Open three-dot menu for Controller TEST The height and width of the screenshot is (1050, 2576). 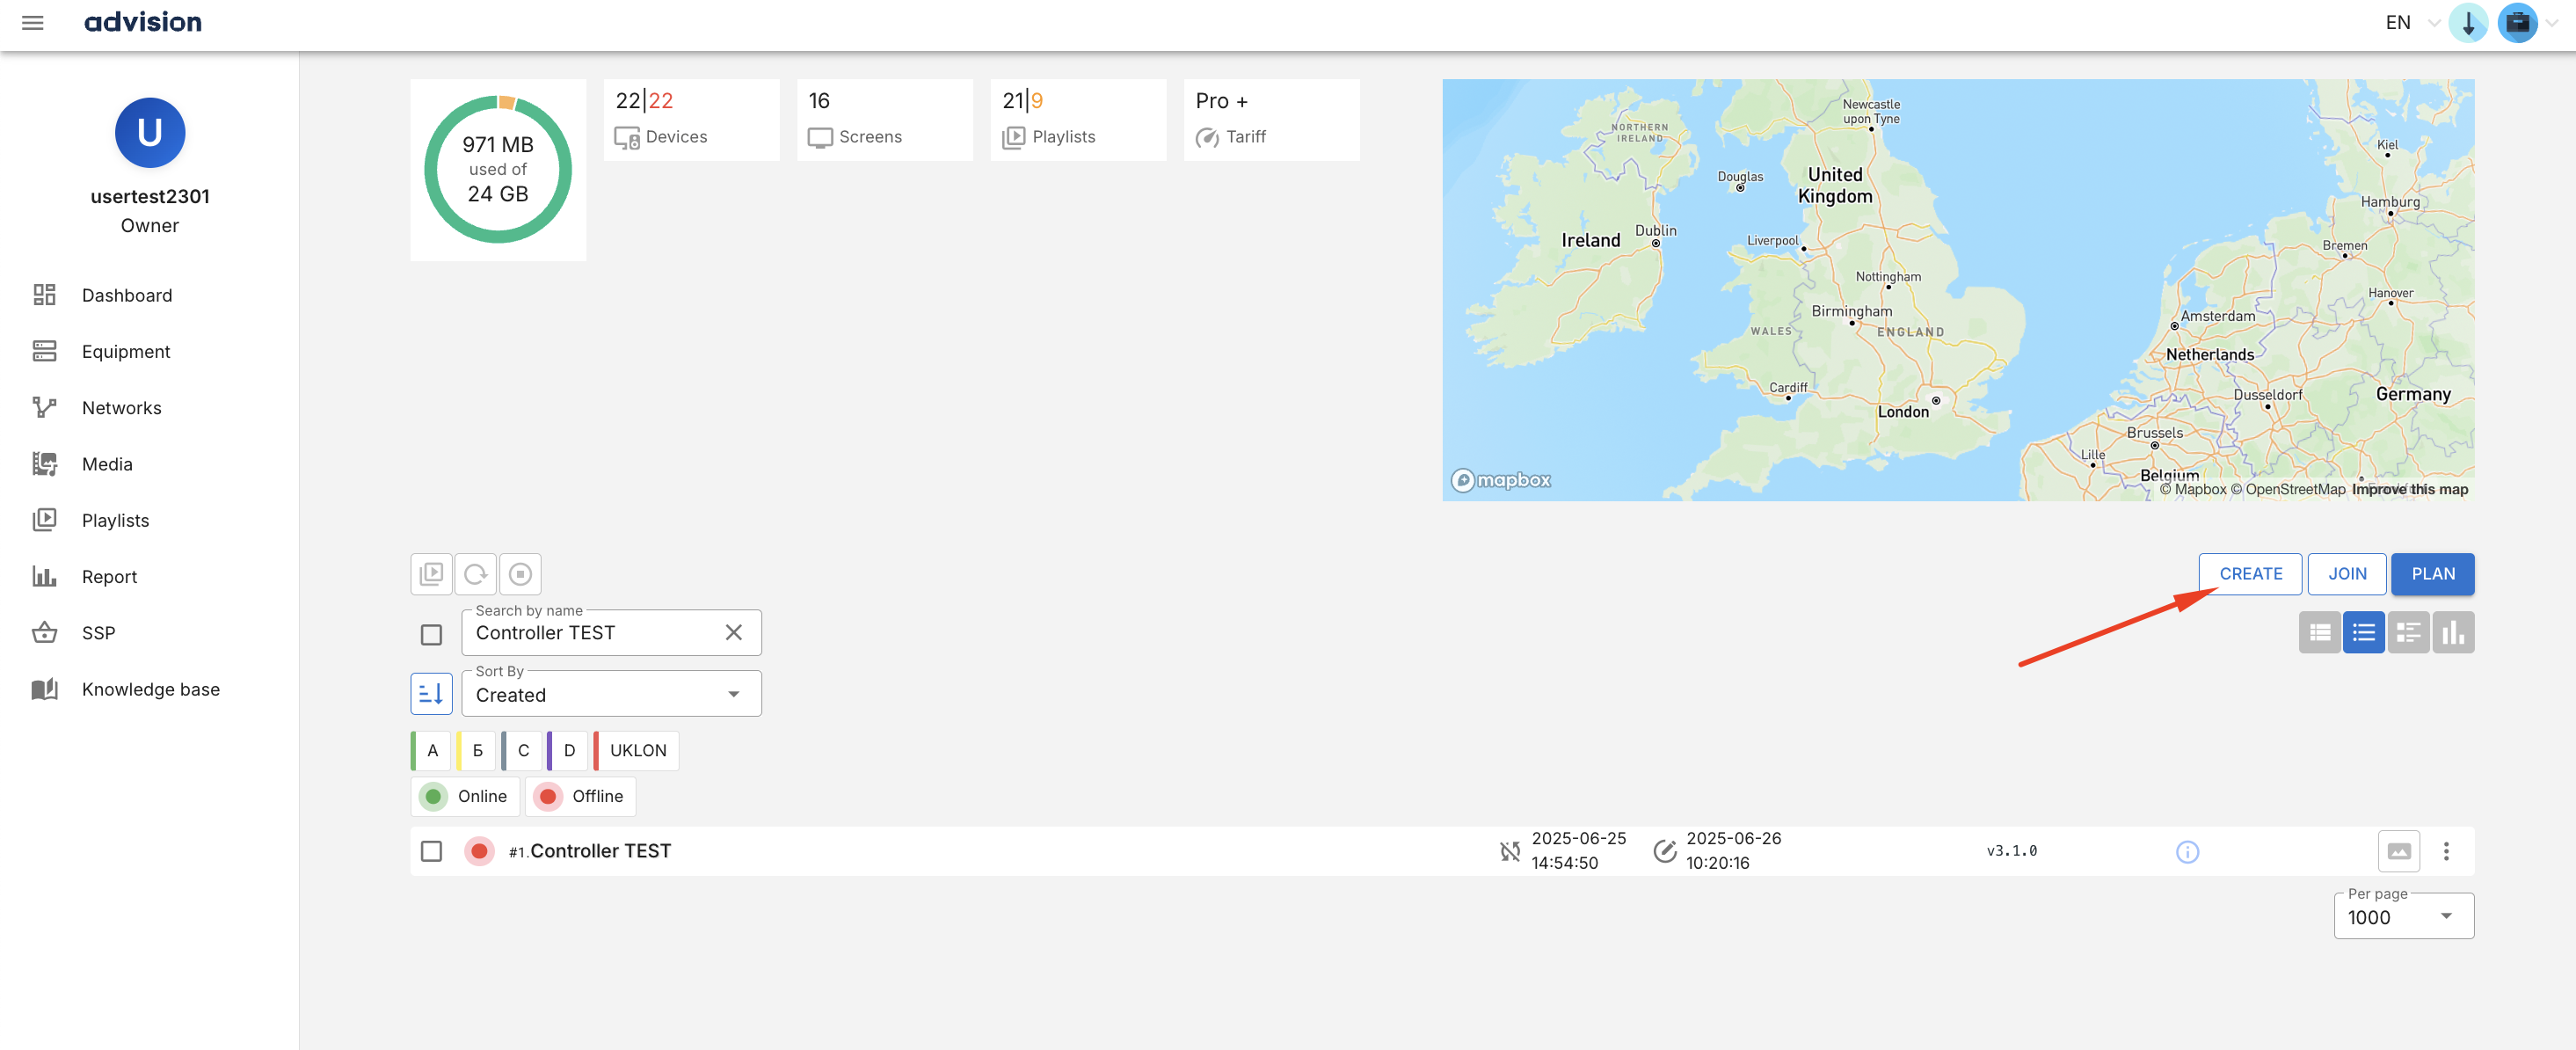2446,852
